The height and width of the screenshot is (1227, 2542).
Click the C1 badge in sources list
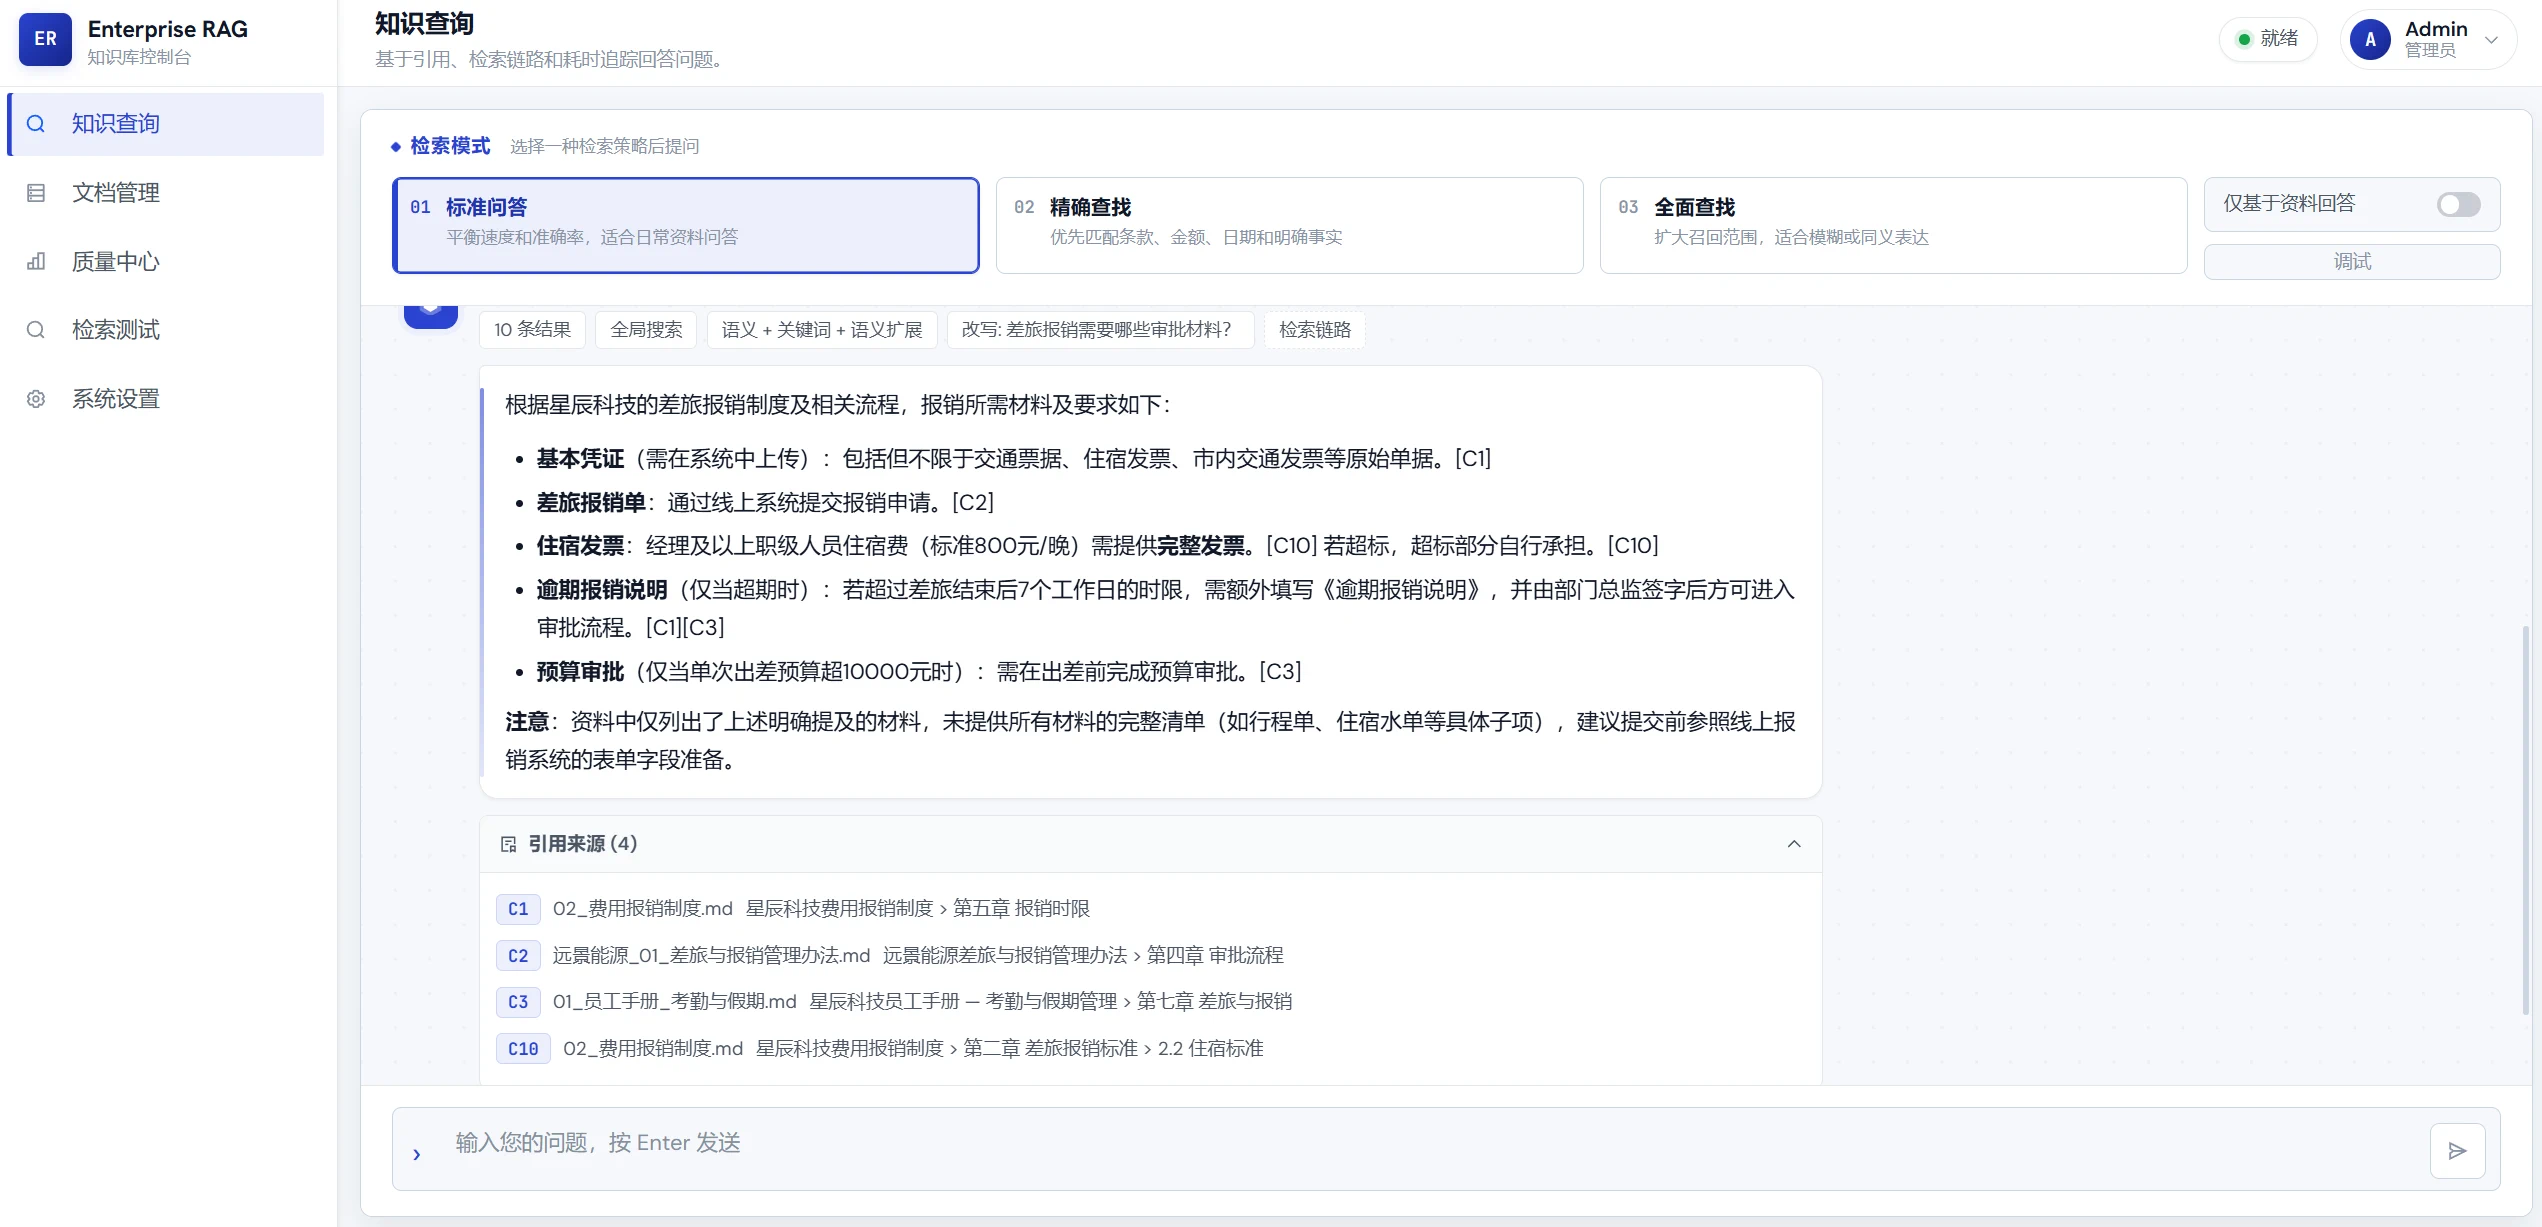pyautogui.click(x=518, y=909)
